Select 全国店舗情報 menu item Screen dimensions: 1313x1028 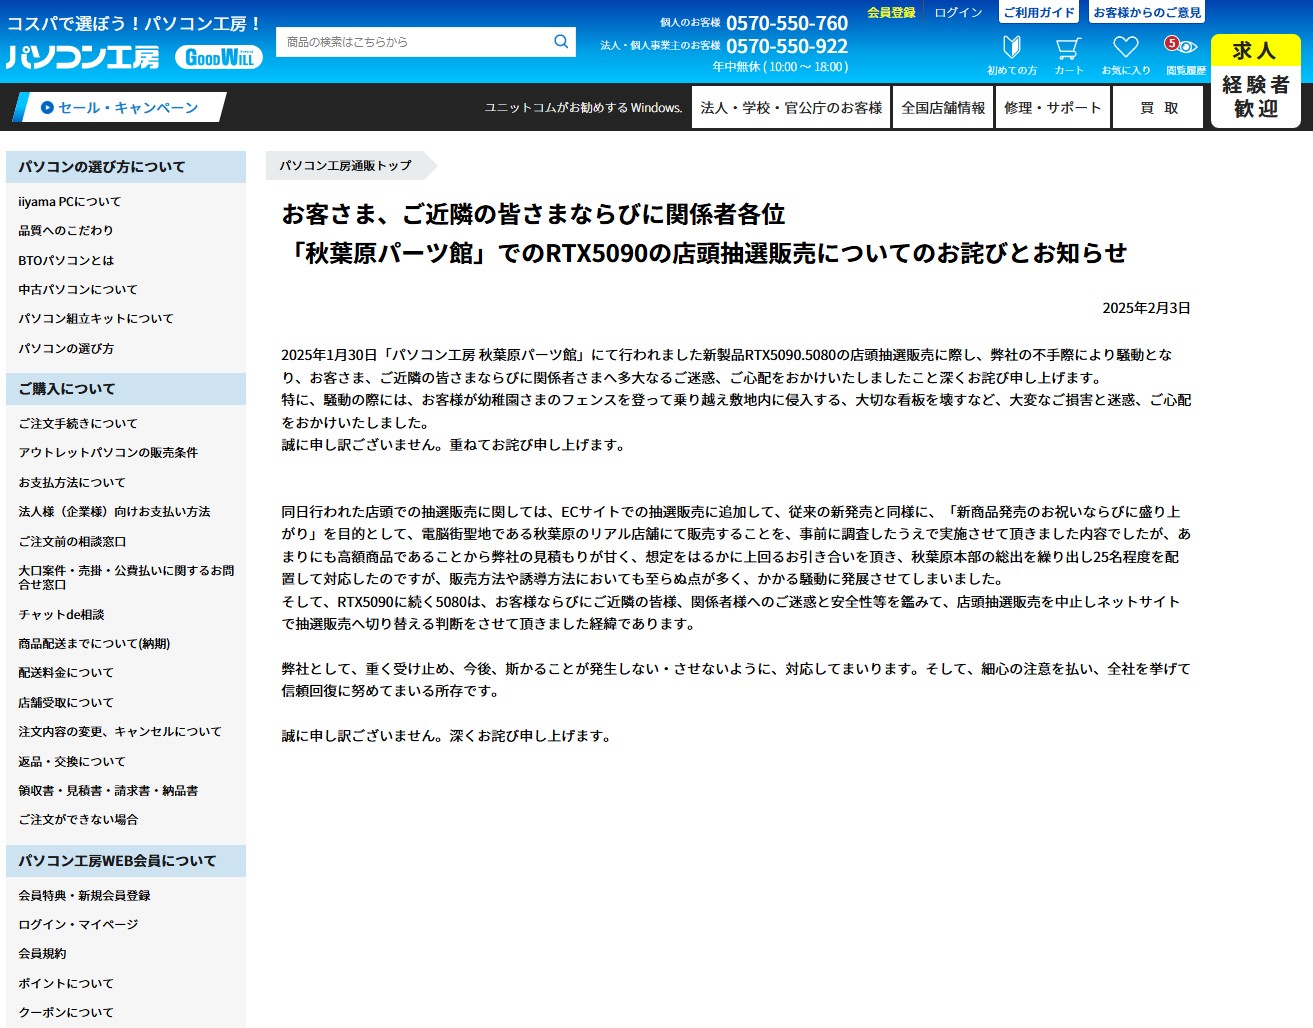(943, 108)
